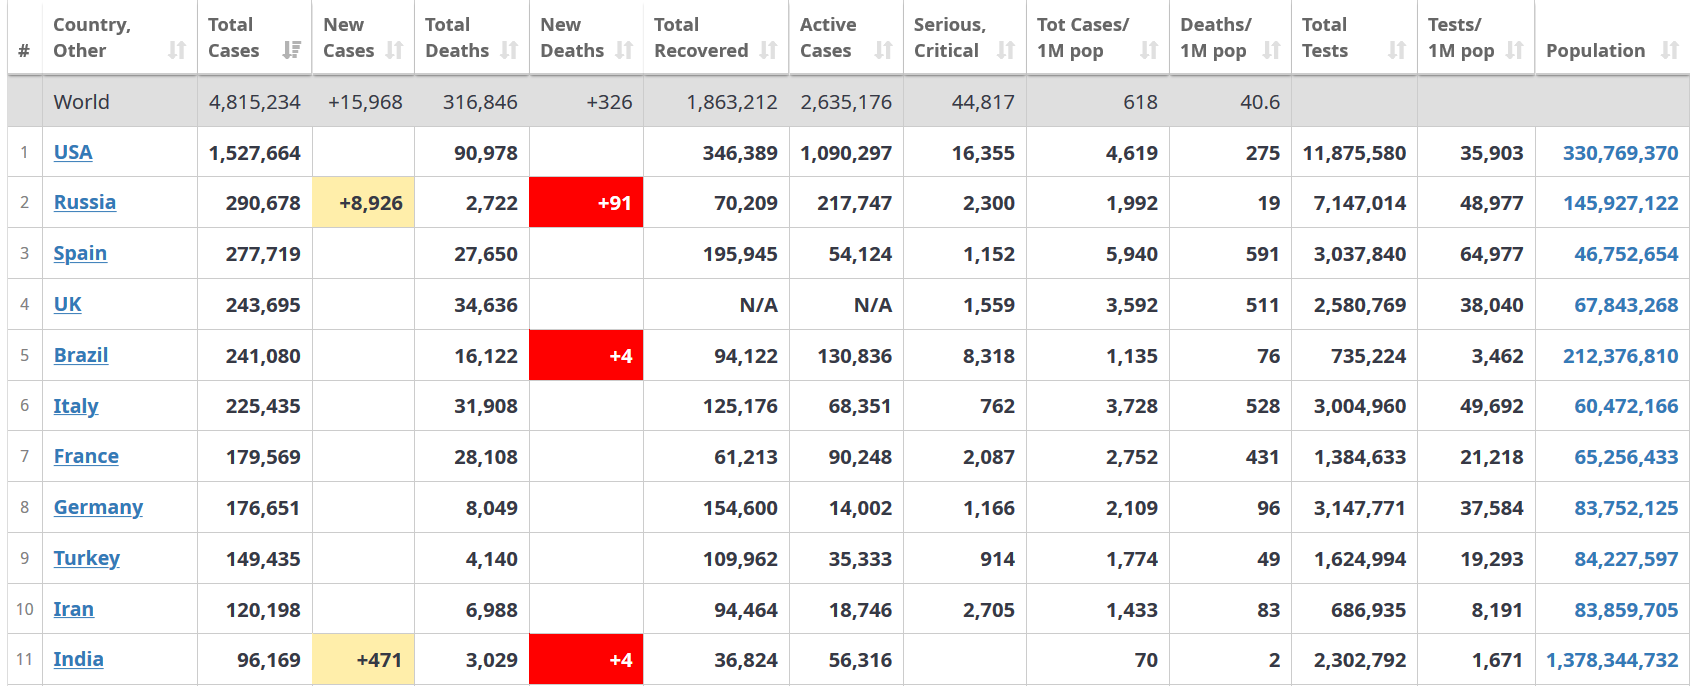
Task: Click Population column sort icon
Action: point(1669,50)
